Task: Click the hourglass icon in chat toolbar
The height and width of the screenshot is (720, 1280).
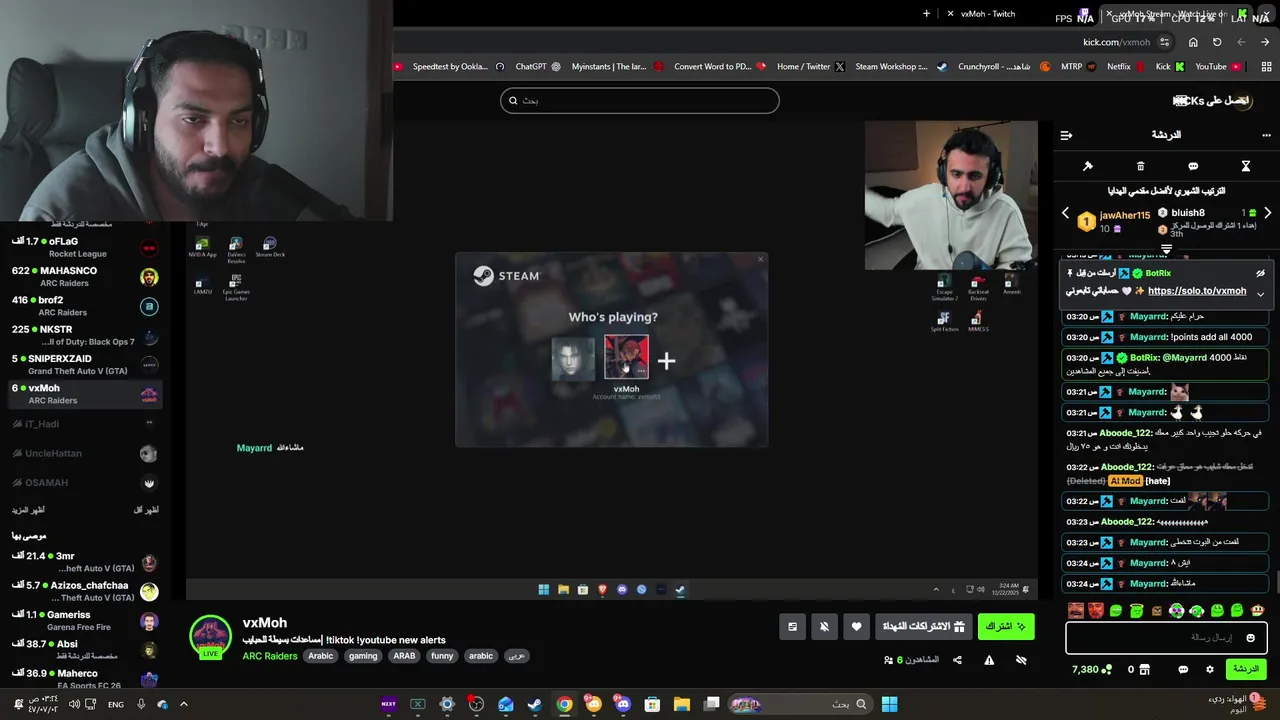Action: [1246, 166]
